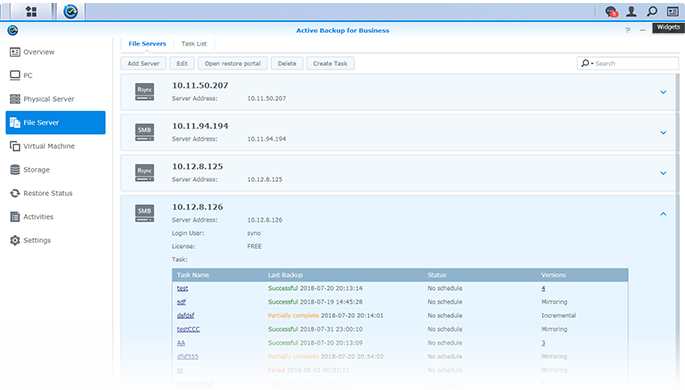Screen dimensions: 685x390
Task: Open the notifications chat icon
Action: coord(611,11)
